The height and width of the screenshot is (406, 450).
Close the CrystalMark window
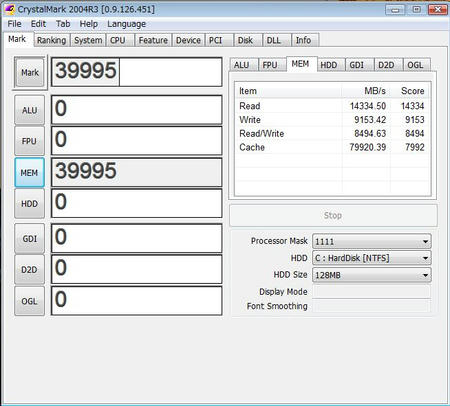click(438, 10)
